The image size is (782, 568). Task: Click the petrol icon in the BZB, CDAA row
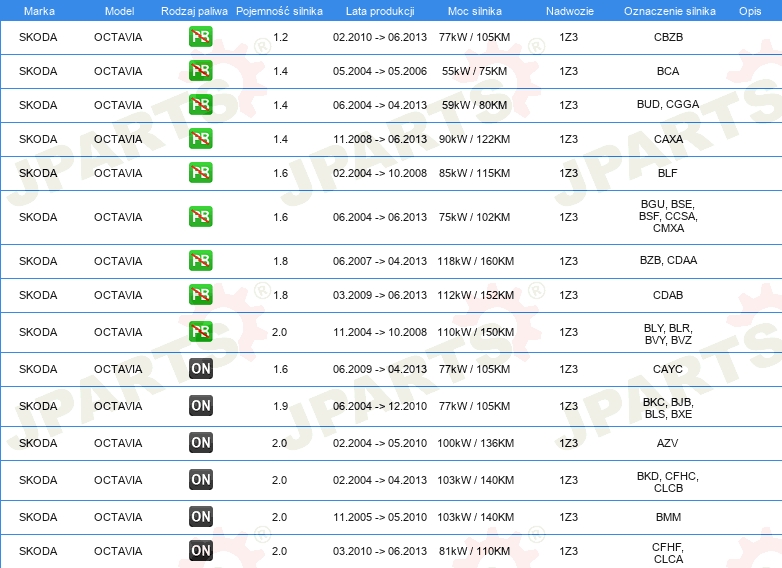point(200,260)
